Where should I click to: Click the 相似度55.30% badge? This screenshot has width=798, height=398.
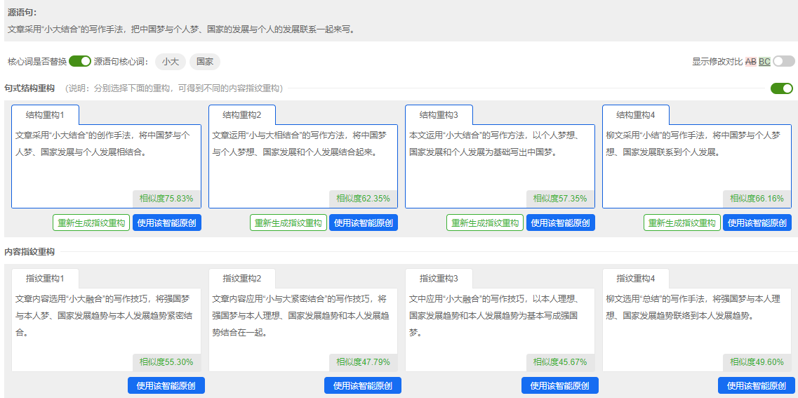coord(166,362)
